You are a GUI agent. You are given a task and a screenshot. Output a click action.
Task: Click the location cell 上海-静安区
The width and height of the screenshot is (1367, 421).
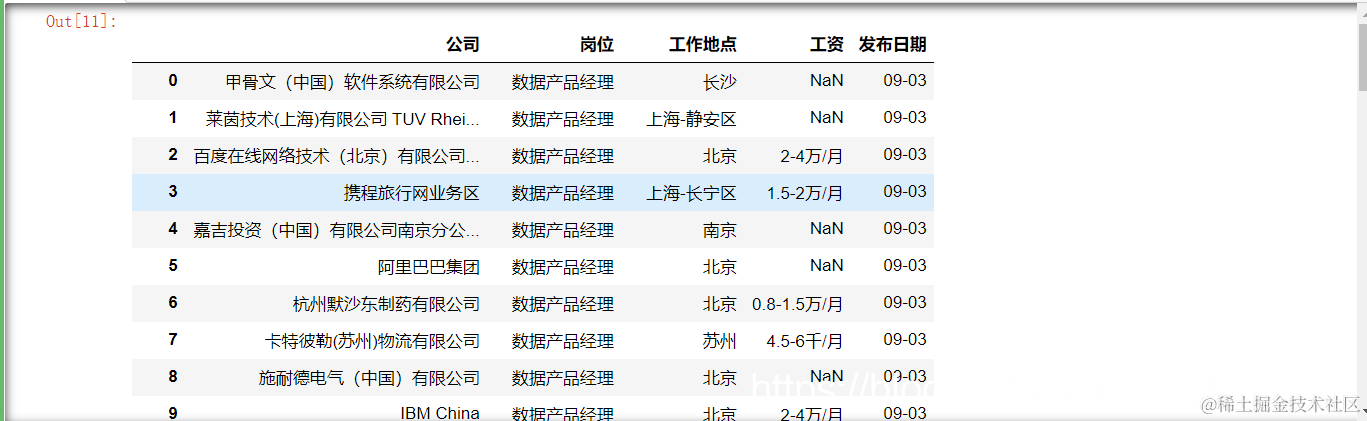692,119
